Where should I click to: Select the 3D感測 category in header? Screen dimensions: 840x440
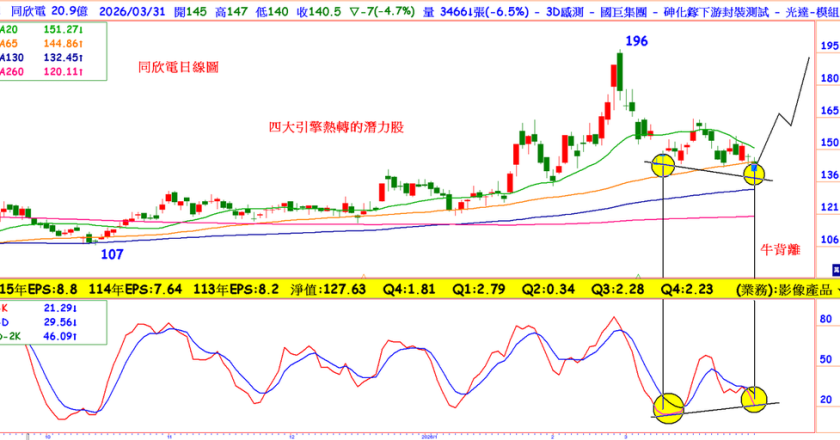(x=564, y=12)
